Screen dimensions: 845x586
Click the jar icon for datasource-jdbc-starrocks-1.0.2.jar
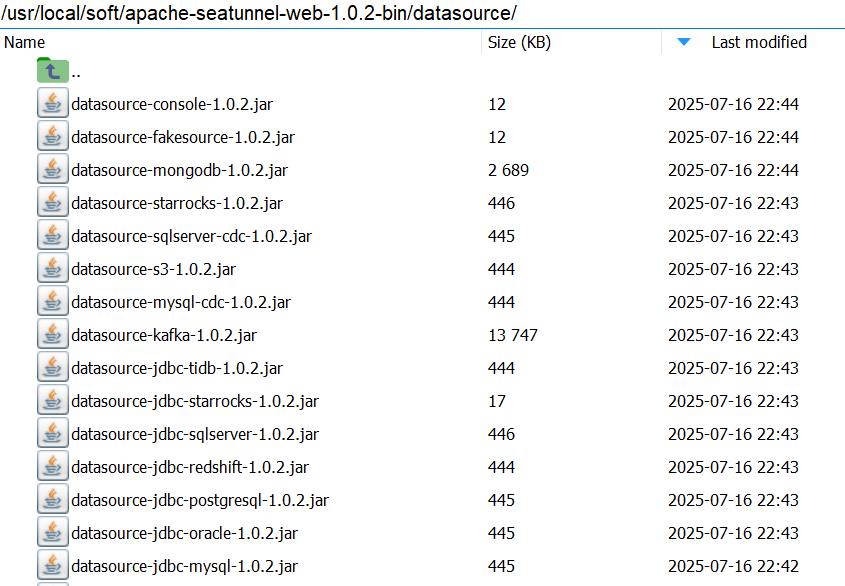tap(53, 400)
